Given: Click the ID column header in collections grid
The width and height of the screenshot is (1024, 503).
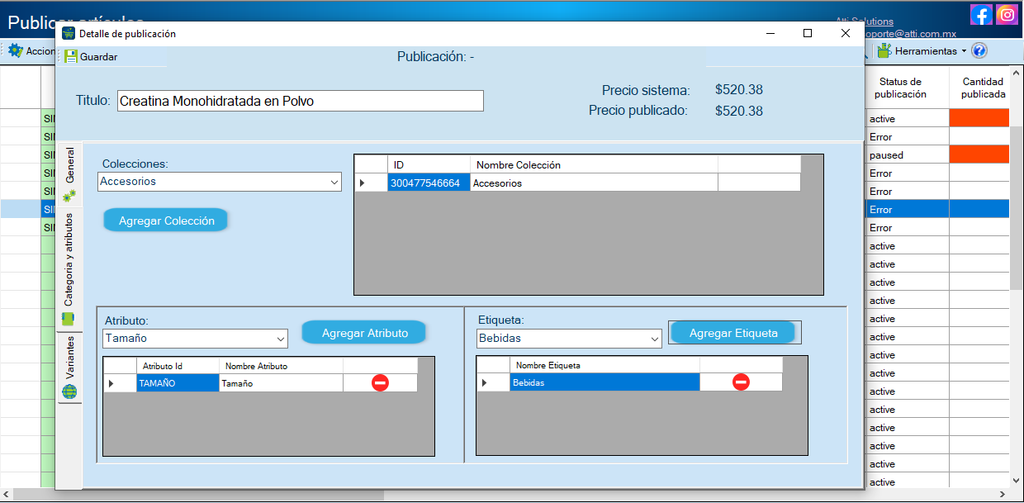Looking at the screenshot, I should (429, 165).
